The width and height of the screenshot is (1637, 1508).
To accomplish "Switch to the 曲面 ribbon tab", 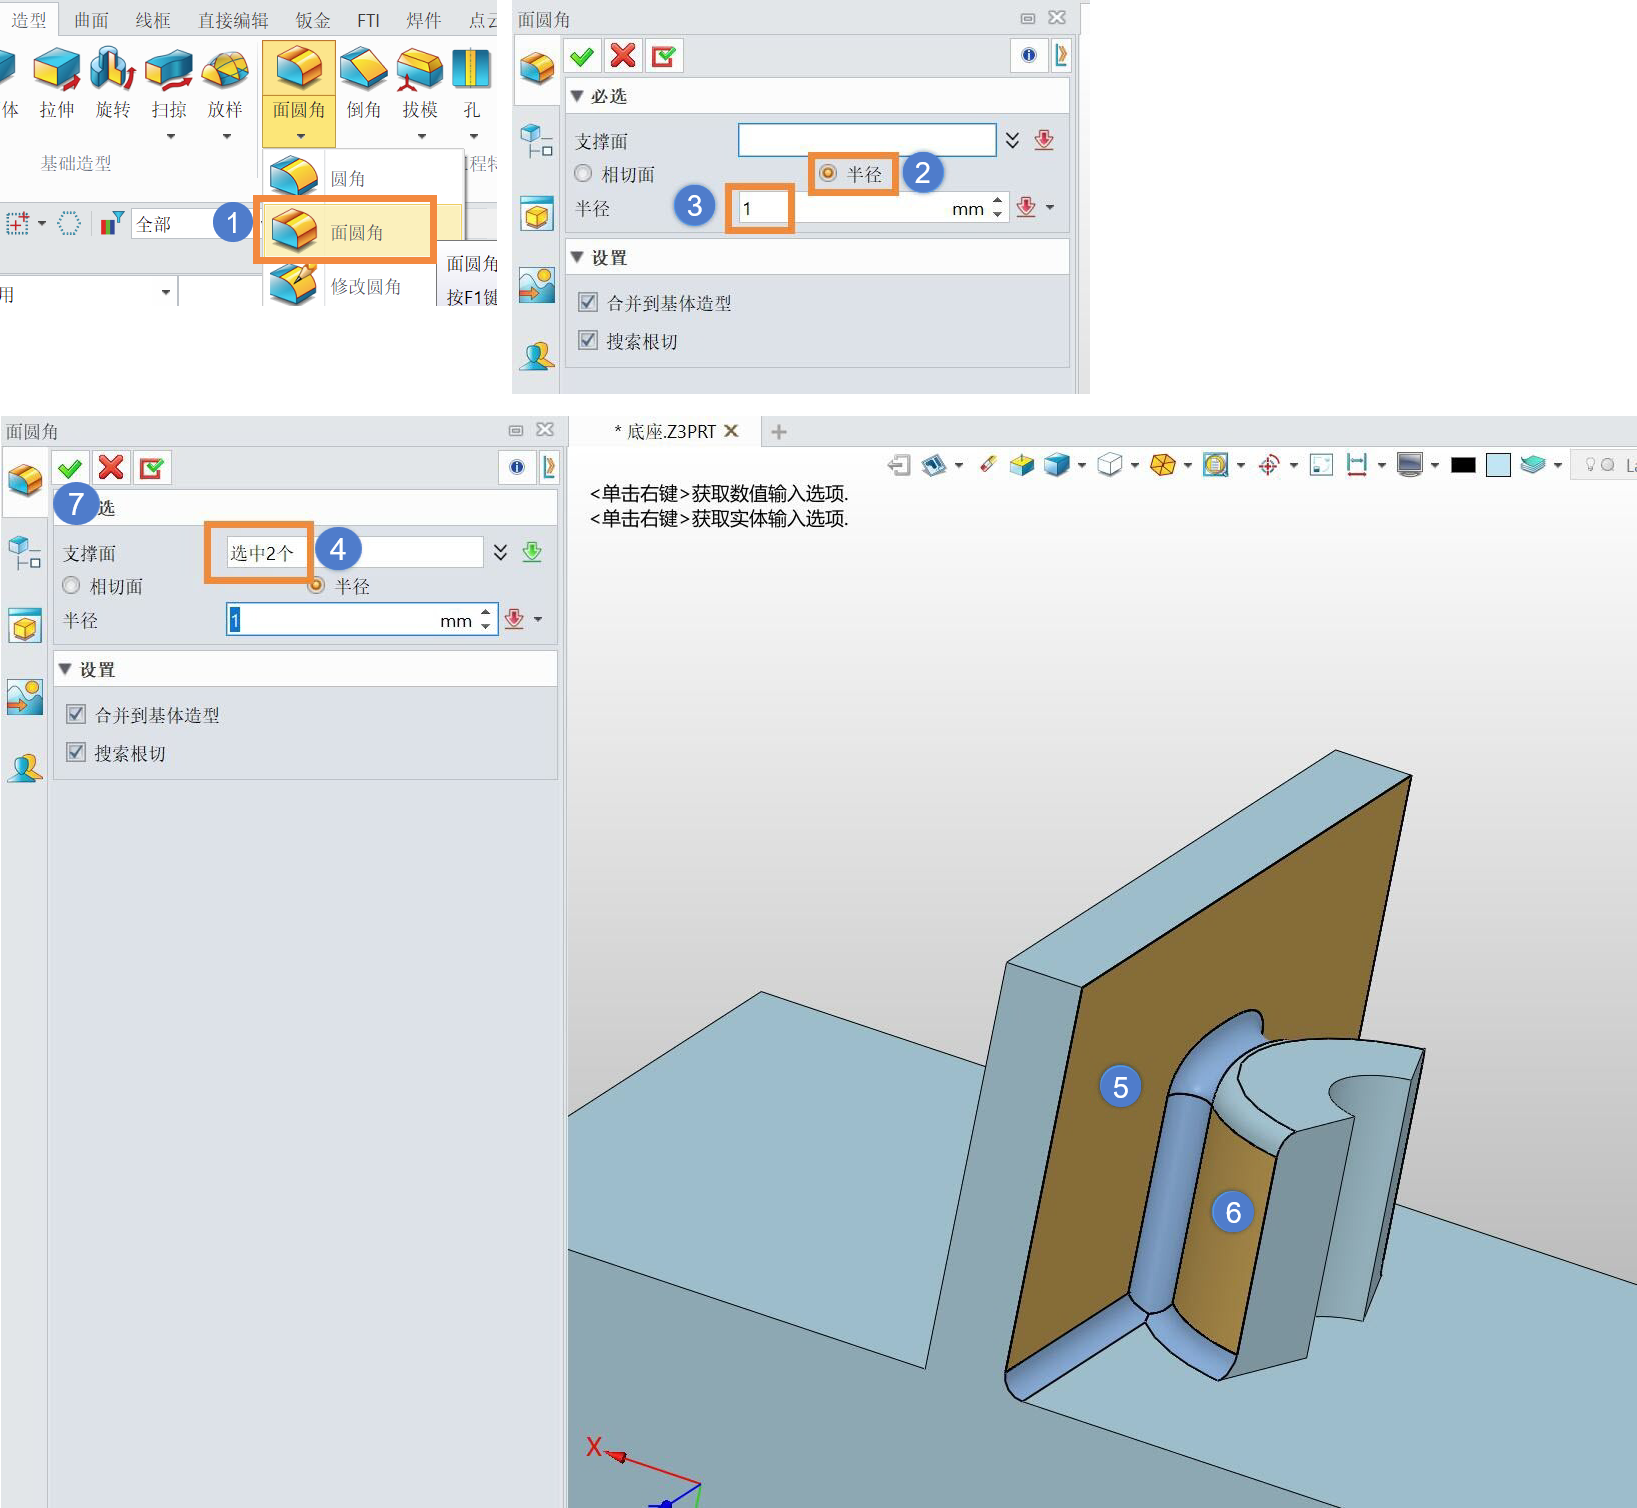I will point(91,20).
